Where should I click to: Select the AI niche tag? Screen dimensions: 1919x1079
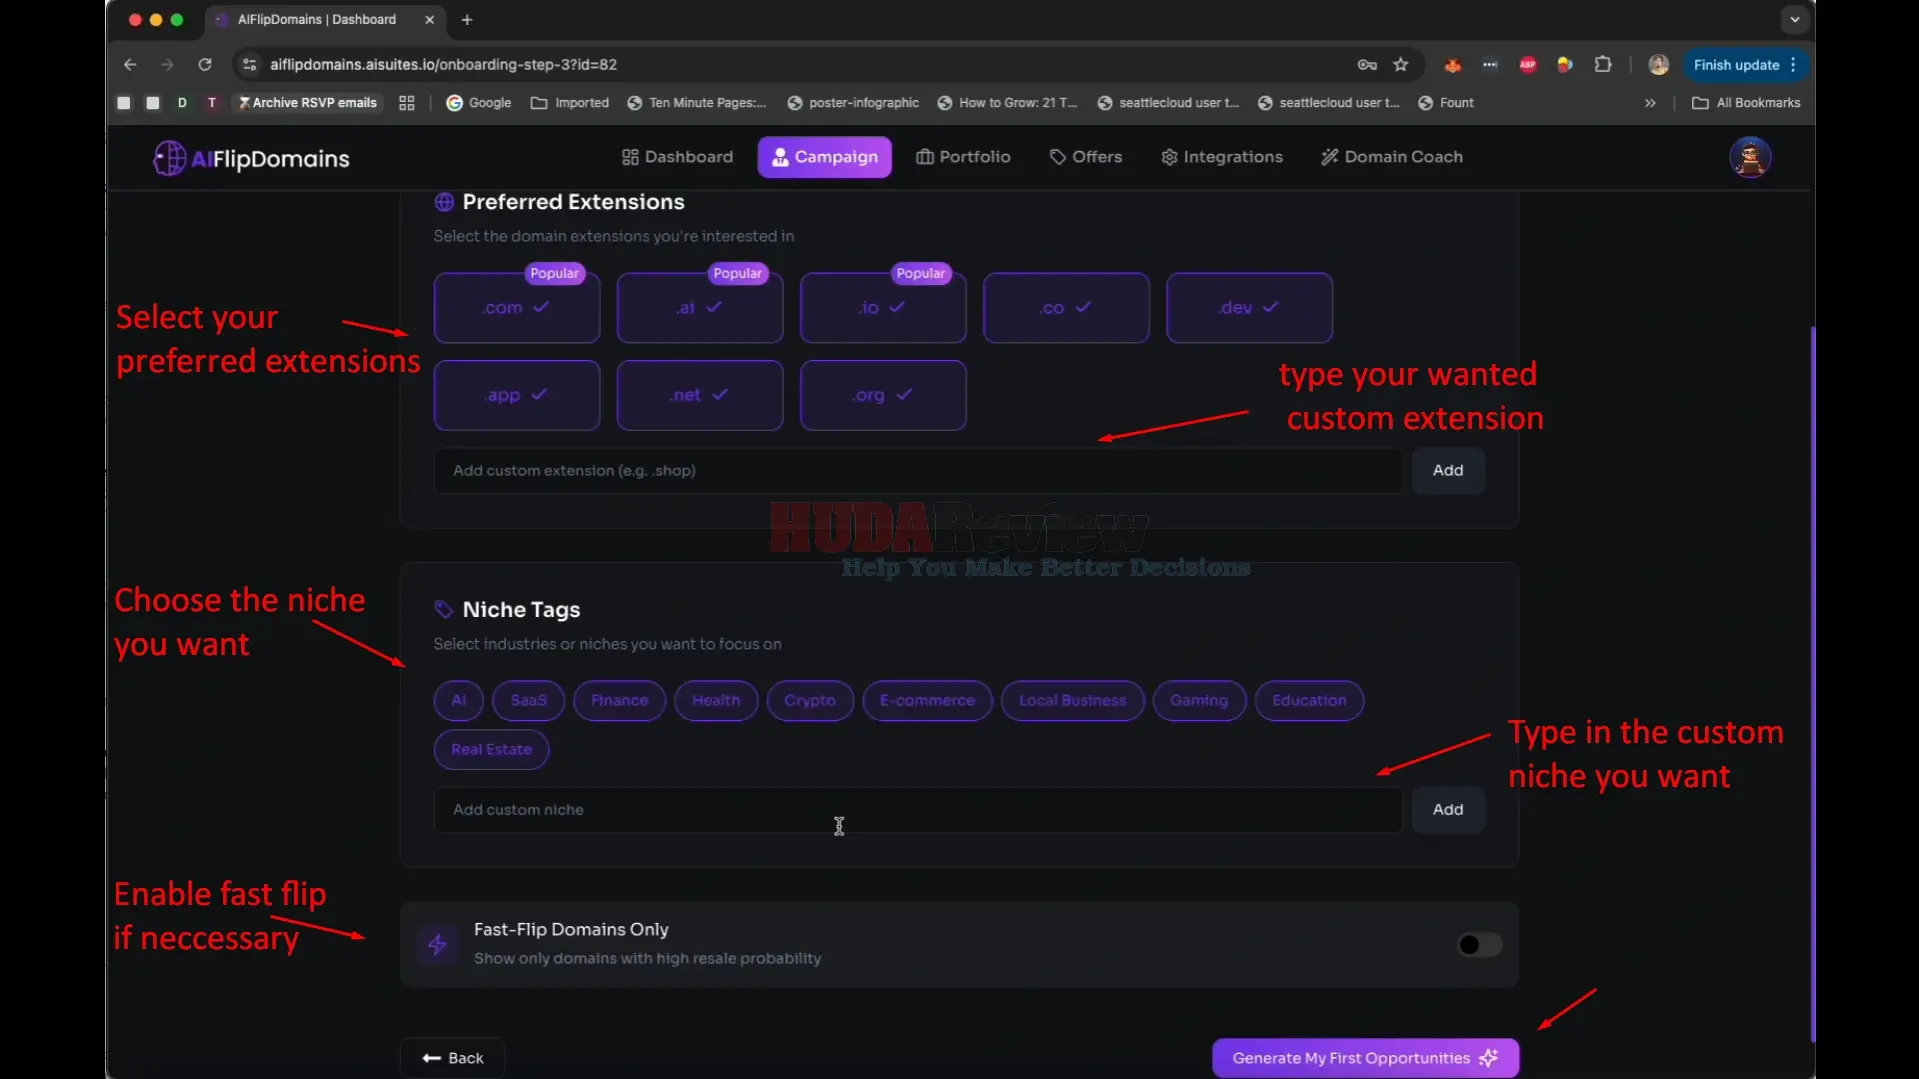point(458,700)
